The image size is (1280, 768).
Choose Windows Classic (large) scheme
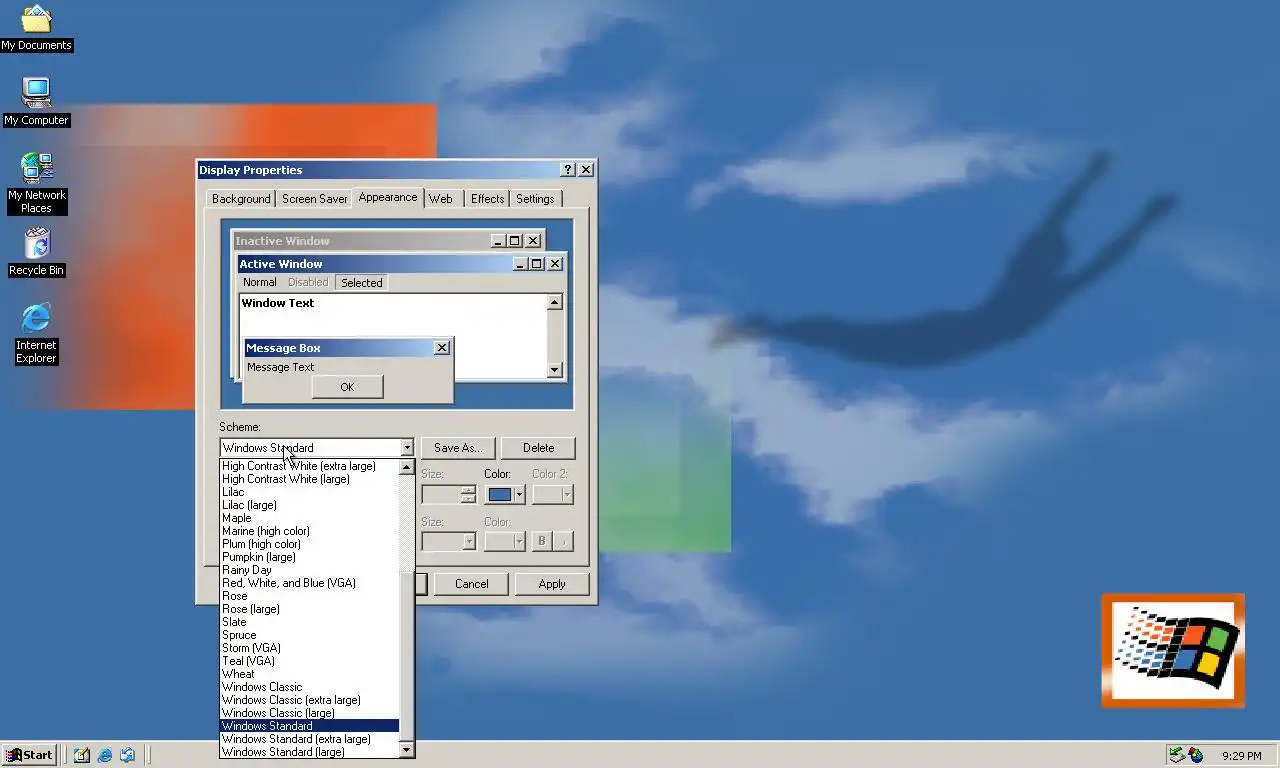pyautogui.click(x=310, y=713)
